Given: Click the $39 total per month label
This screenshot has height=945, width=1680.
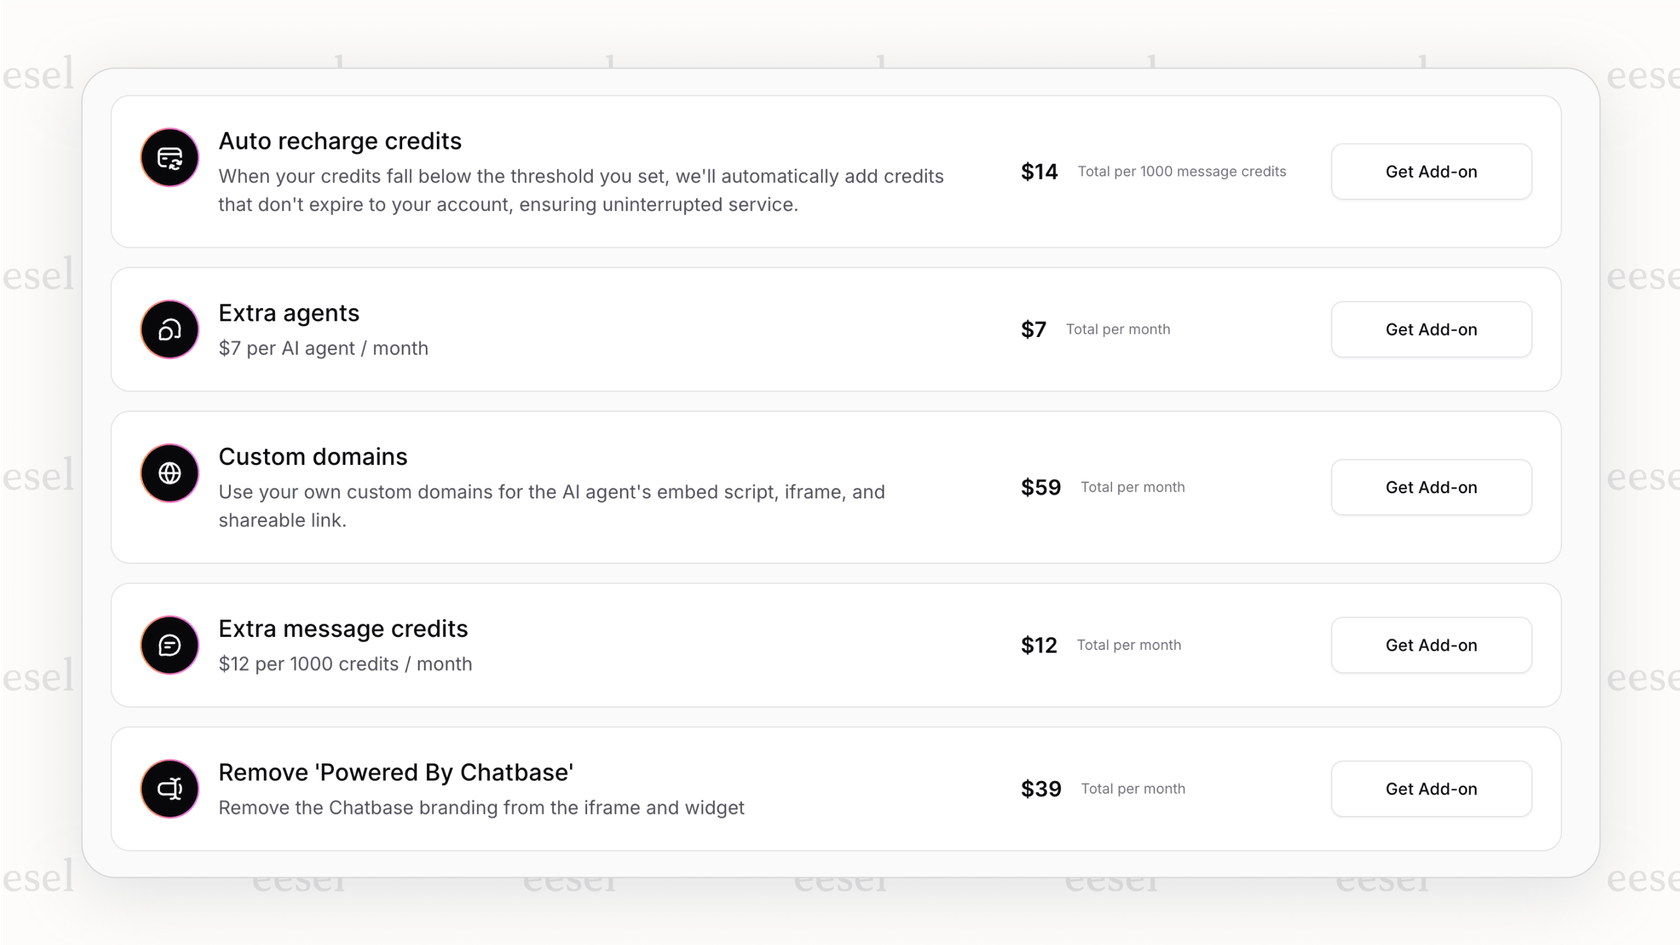Looking at the screenshot, I should click(x=1132, y=789).
